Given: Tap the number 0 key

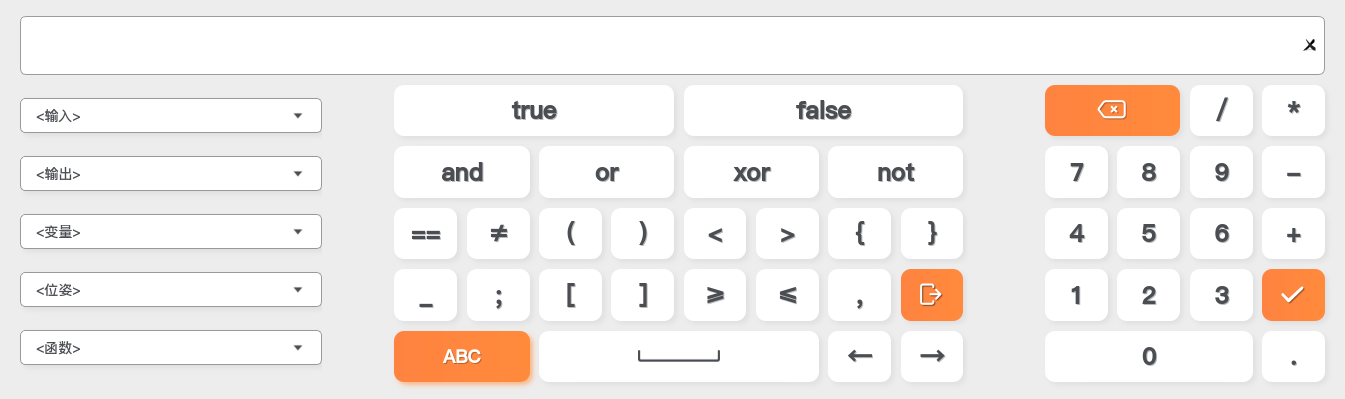Looking at the screenshot, I should coord(1148,356).
